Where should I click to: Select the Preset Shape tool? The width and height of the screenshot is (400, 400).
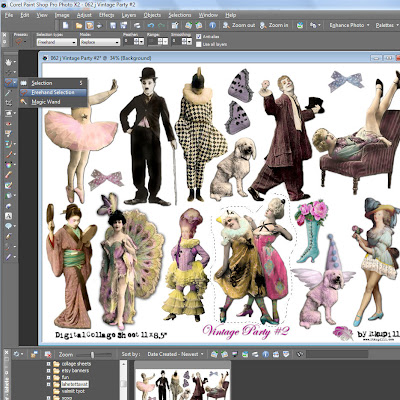coord(8,226)
